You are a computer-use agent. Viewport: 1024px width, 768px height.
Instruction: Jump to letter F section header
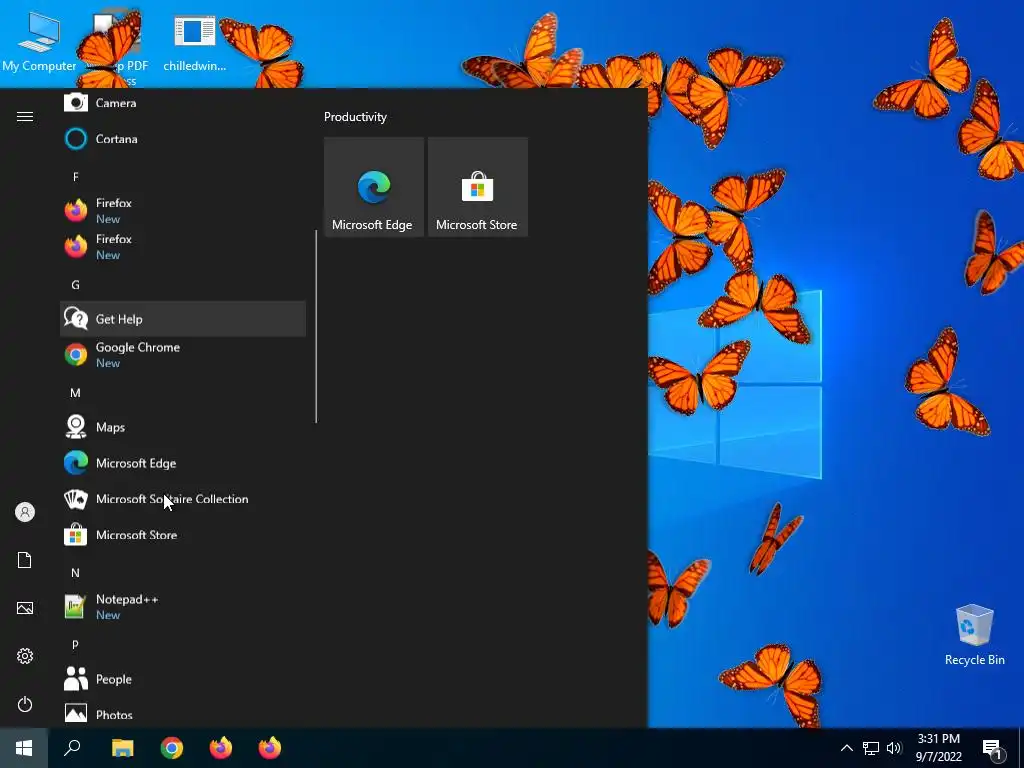point(76,177)
